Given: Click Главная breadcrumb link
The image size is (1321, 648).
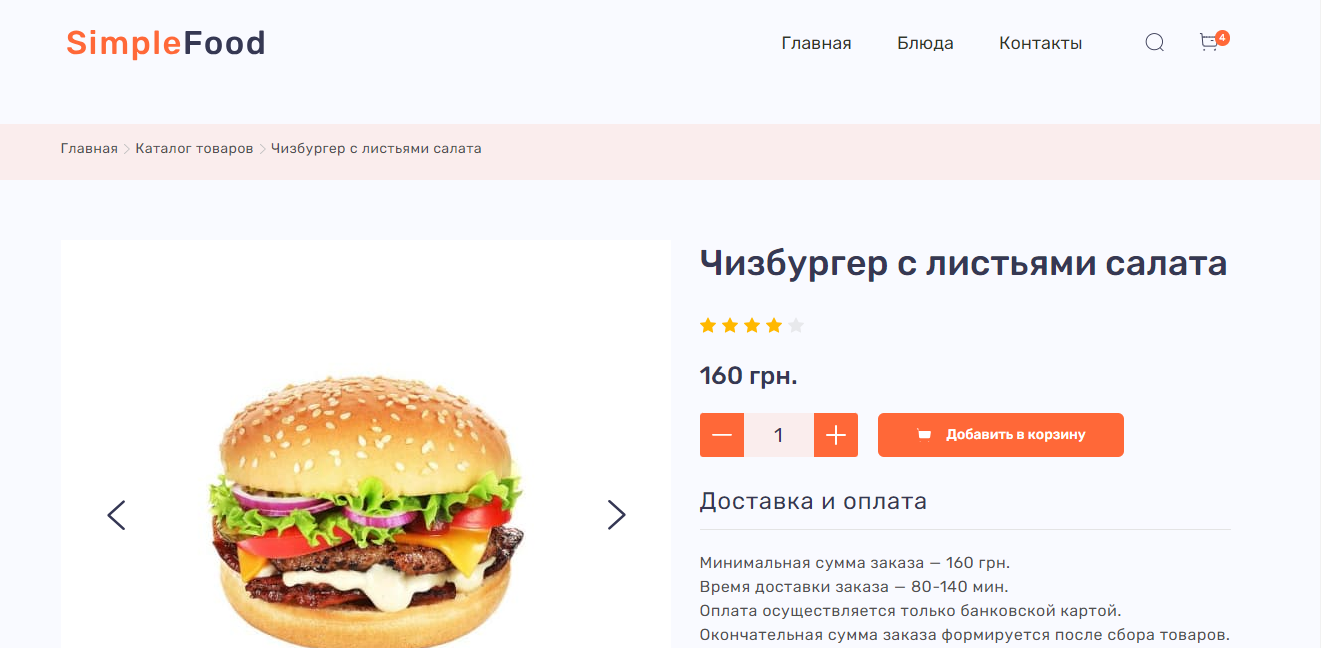Looking at the screenshot, I should (x=89, y=148).
